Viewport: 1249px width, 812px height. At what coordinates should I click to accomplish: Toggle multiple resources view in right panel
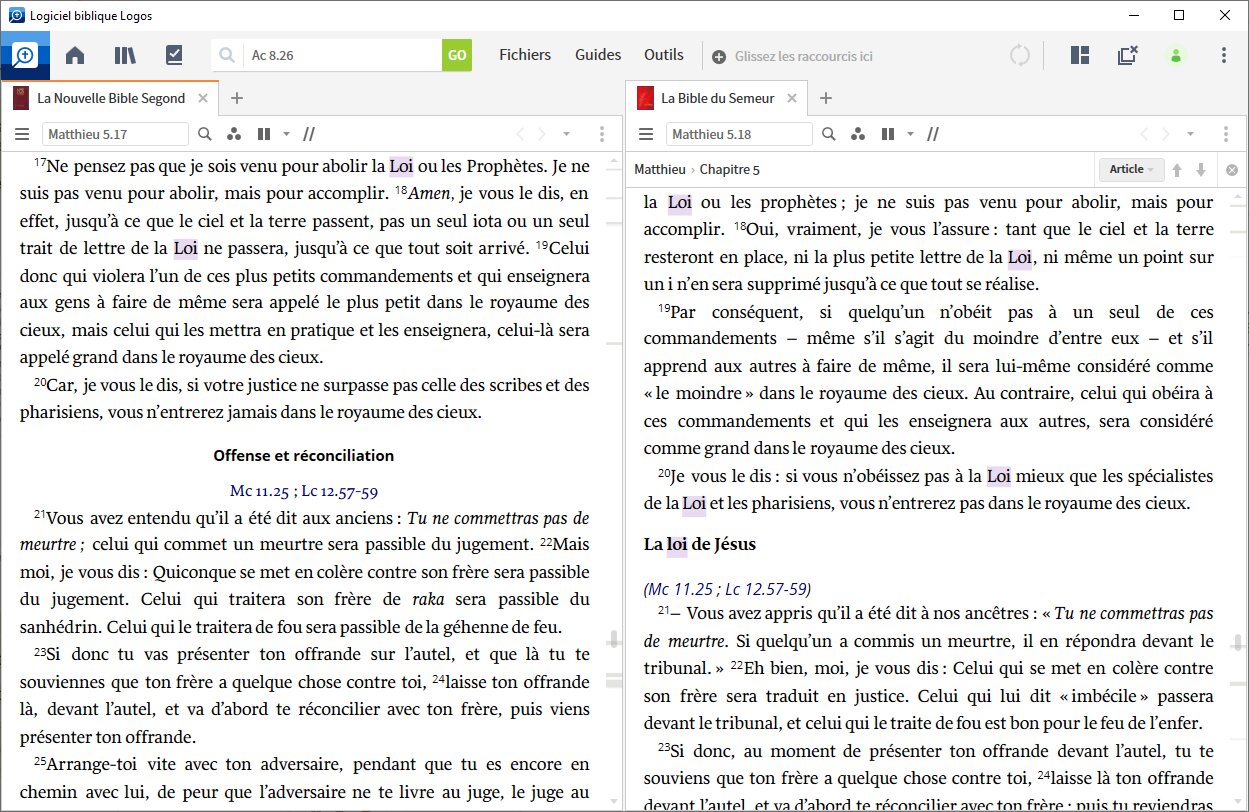[933, 134]
